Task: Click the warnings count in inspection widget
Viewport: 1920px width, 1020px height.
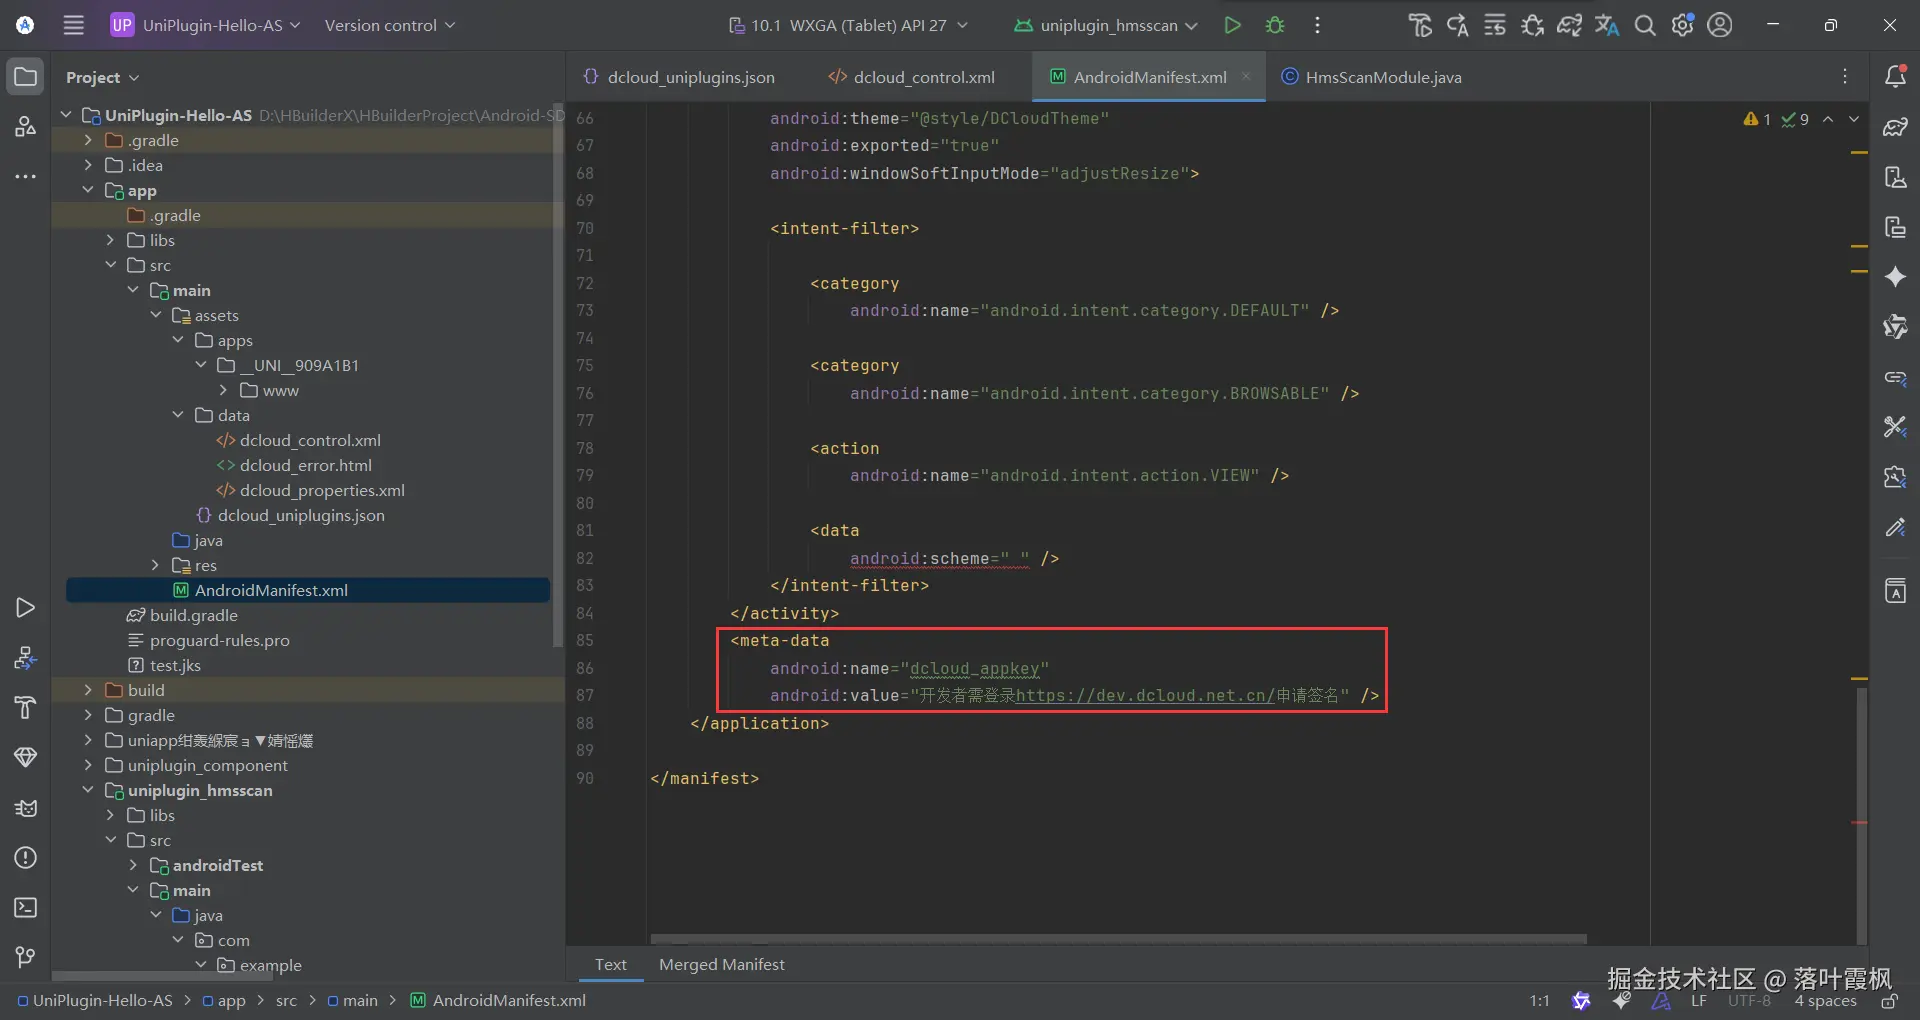Action: click(1757, 119)
